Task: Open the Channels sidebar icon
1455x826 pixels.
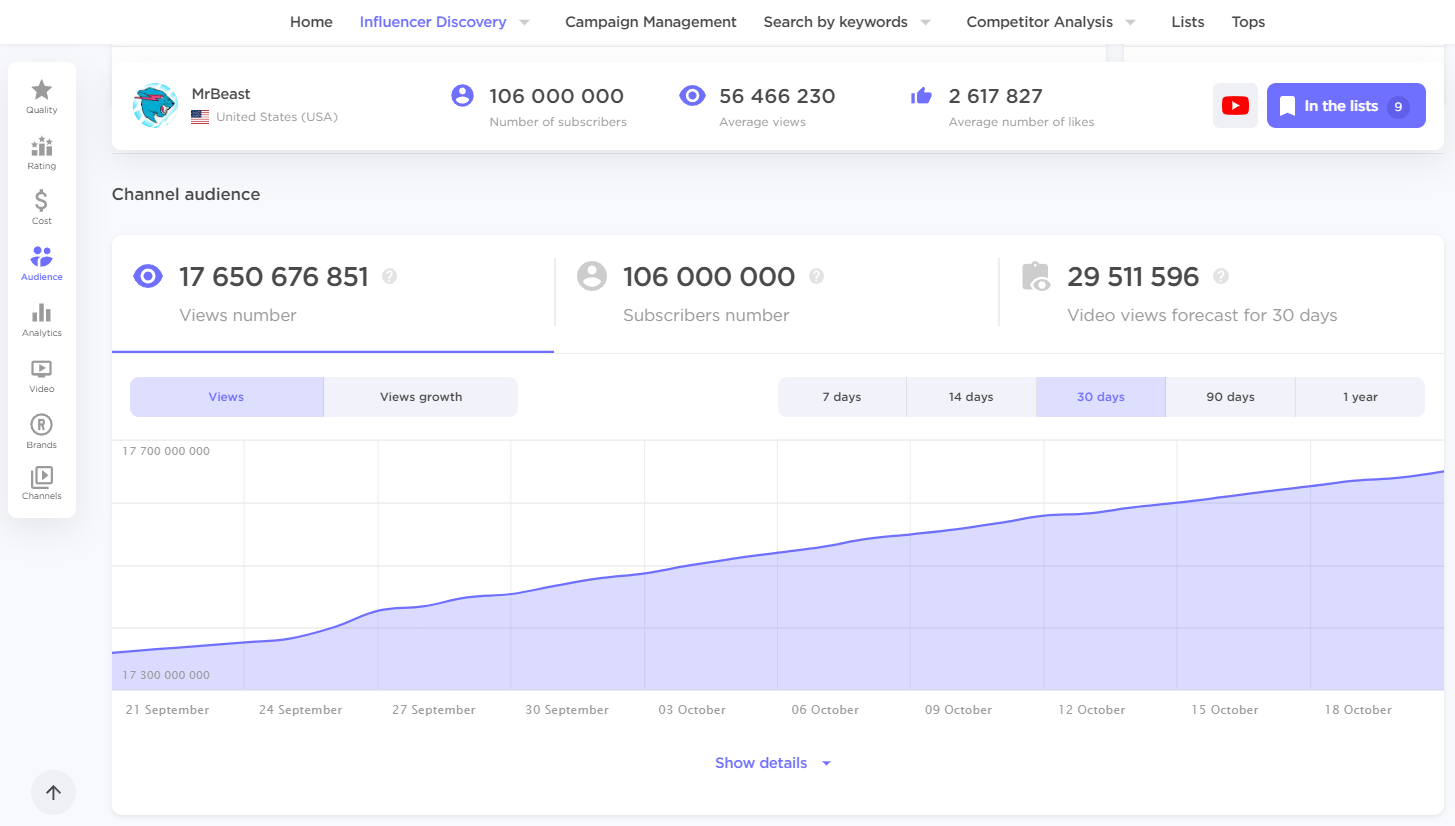Action: [x=41, y=477]
